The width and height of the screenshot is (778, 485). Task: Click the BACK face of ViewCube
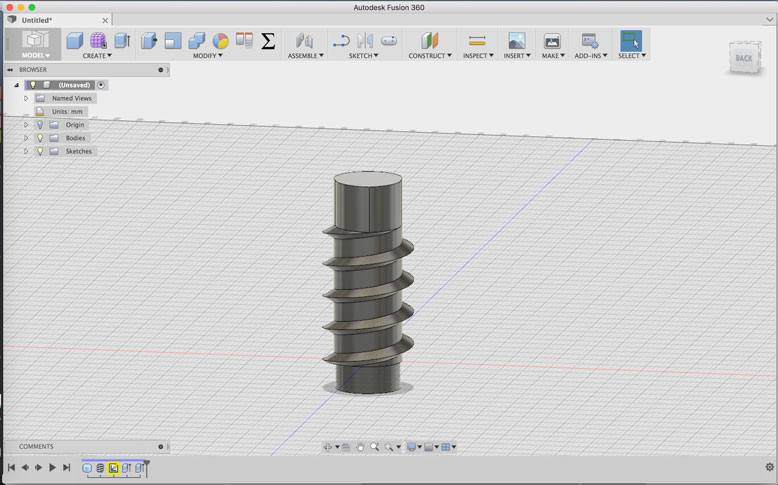click(x=743, y=58)
